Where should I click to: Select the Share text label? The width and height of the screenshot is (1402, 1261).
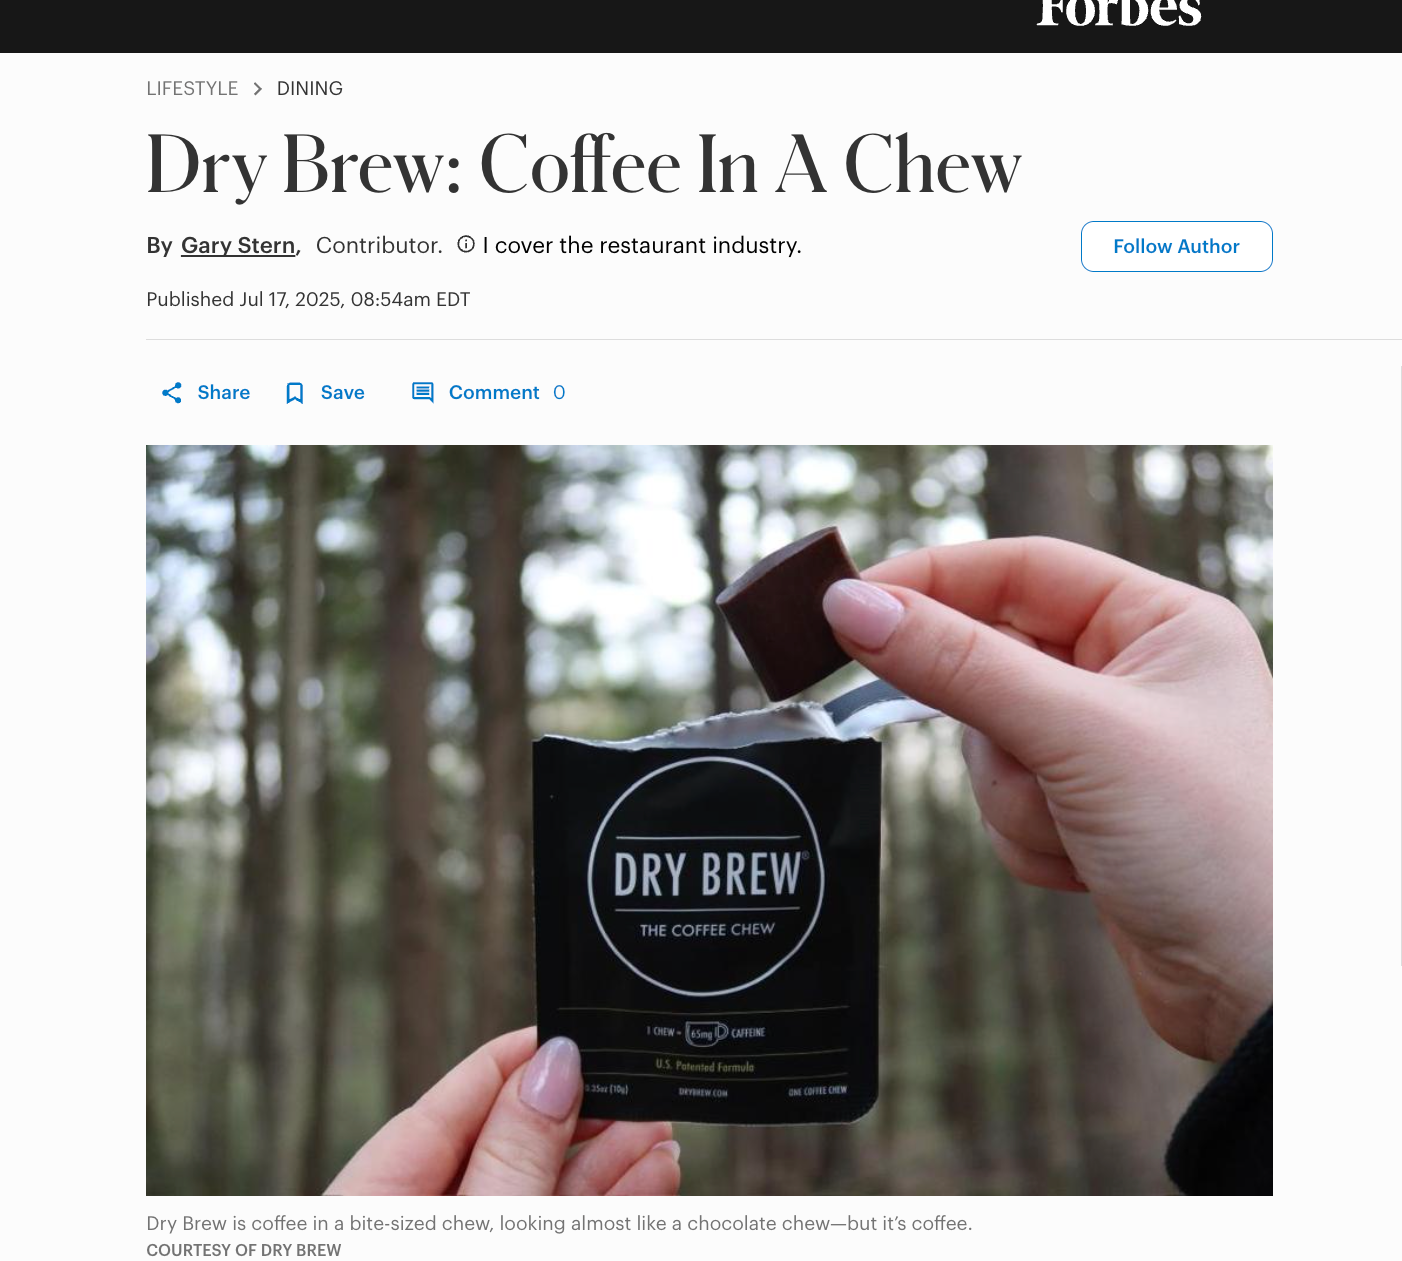tap(224, 393)
